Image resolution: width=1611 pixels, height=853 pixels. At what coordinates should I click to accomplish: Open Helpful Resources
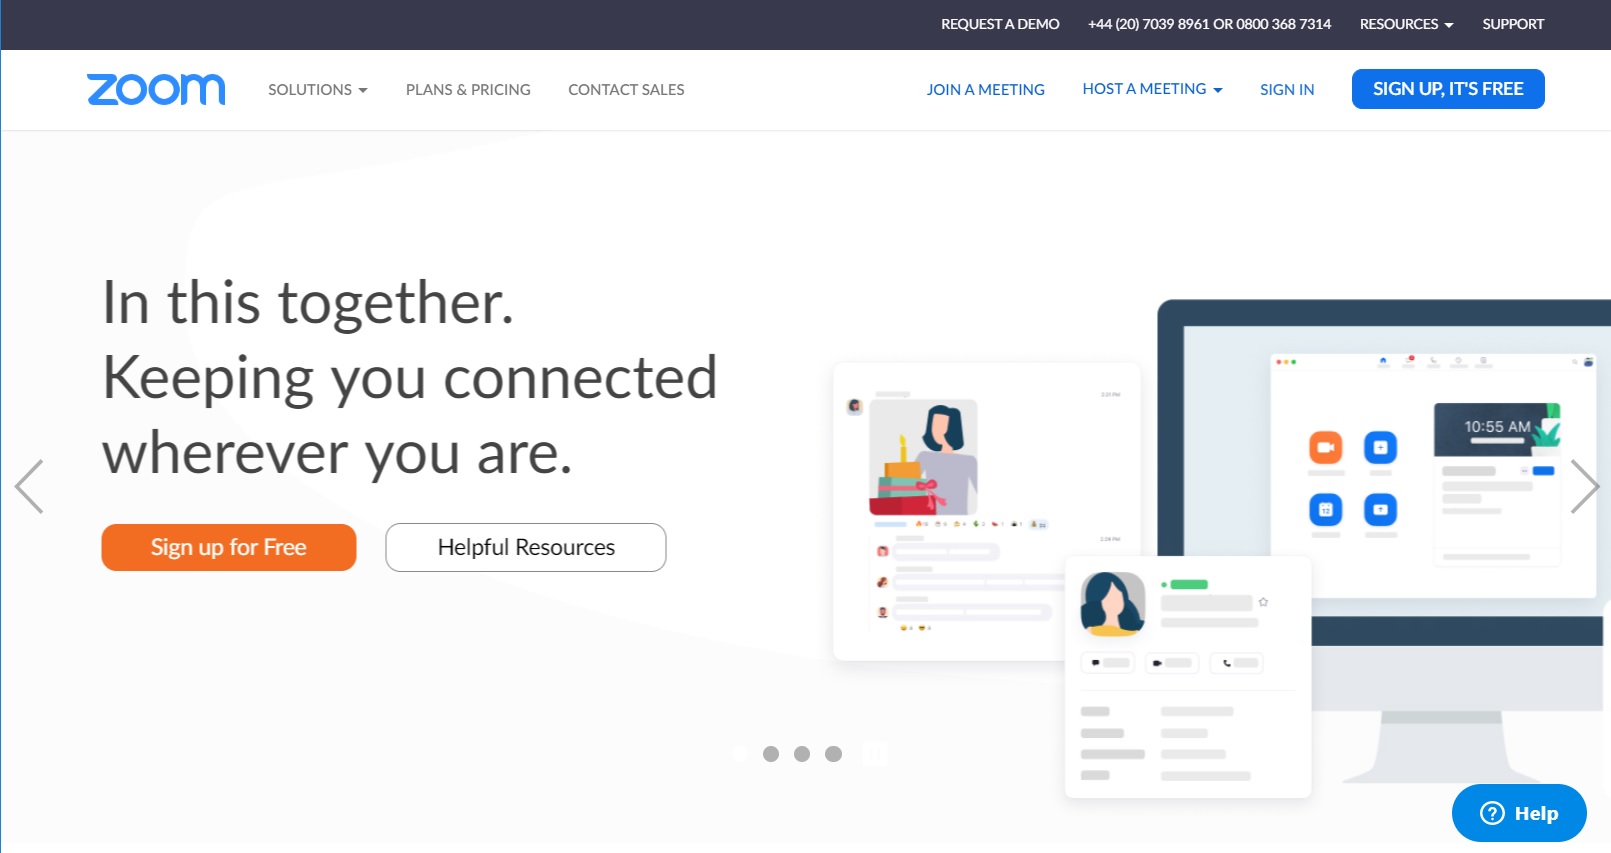point(526,547)
